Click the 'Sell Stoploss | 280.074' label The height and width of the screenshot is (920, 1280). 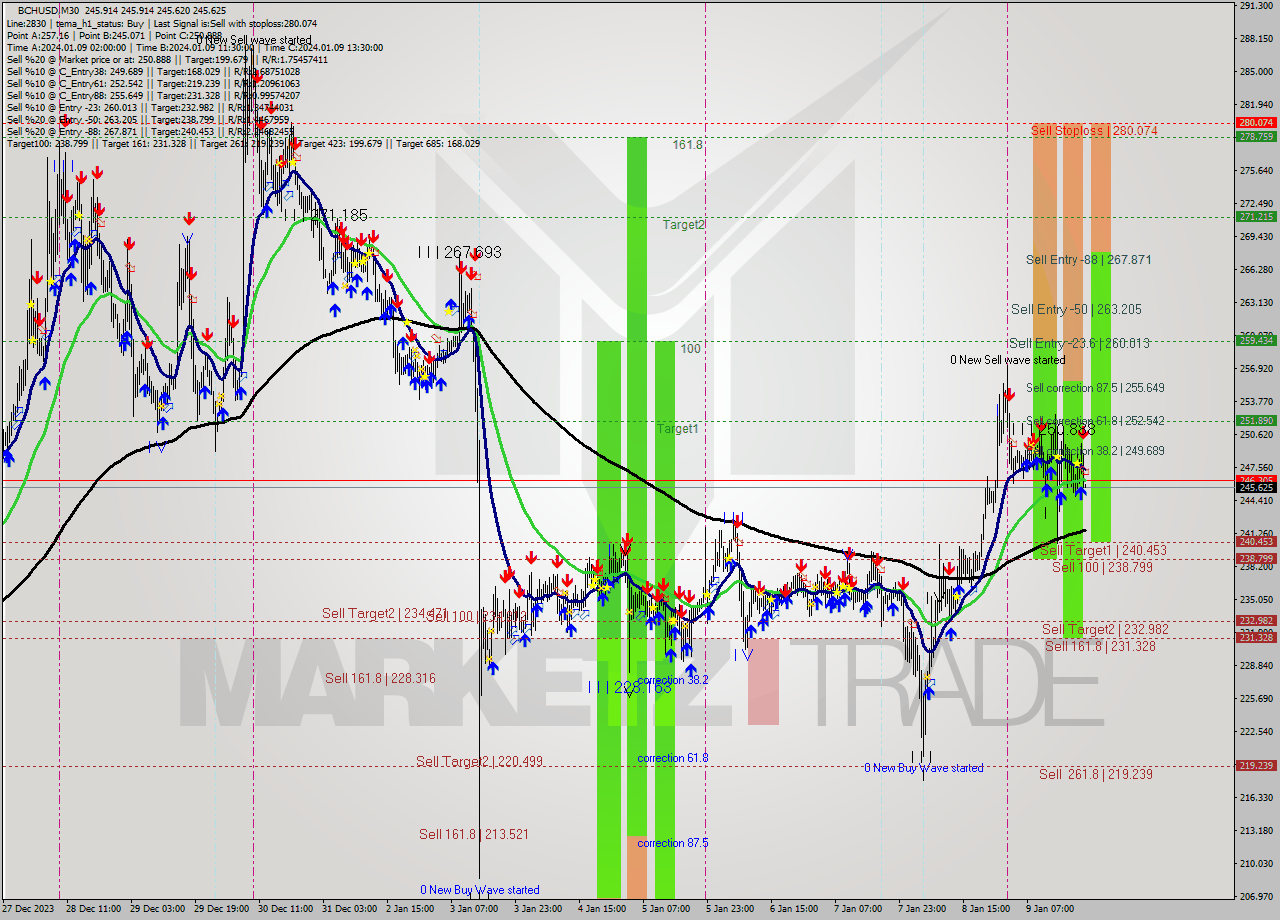(x=1094, y=131)
